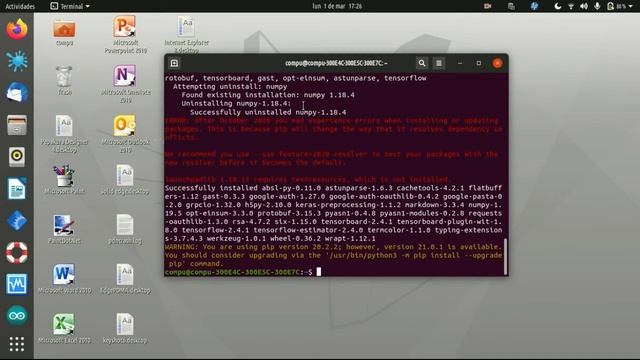Open Microsoft Powerpoint 2010 shortcut
The image size is (640, 360).
pos(125,35)
